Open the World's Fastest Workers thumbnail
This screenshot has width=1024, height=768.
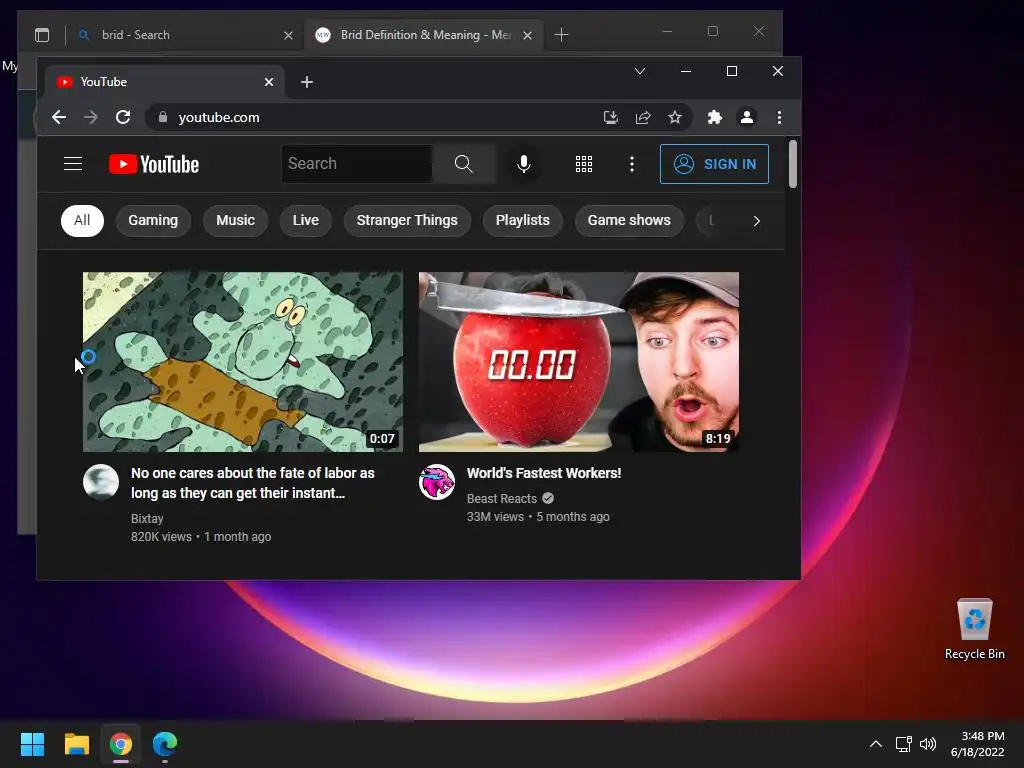click(x=579, y=362)
